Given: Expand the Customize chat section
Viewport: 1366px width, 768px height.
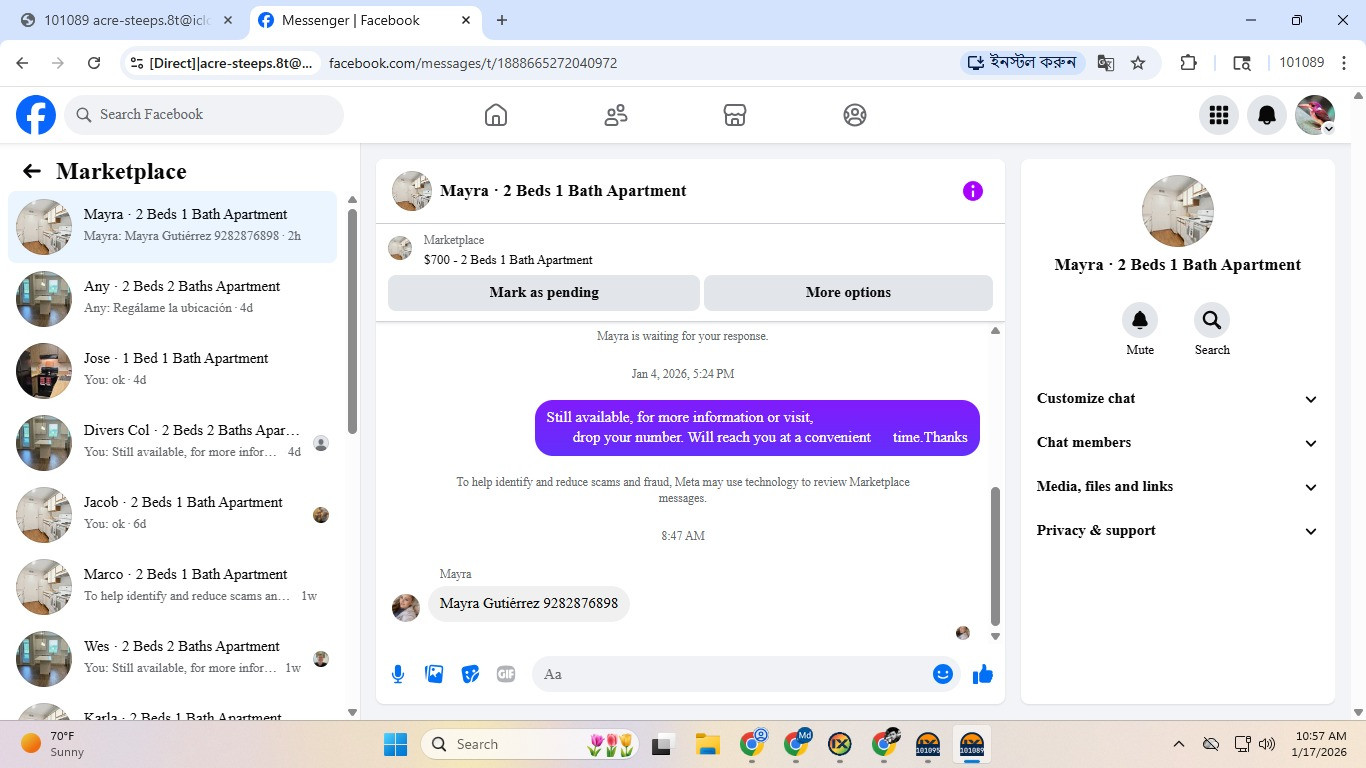Looking at the screenshot, I should (1178, 399).
